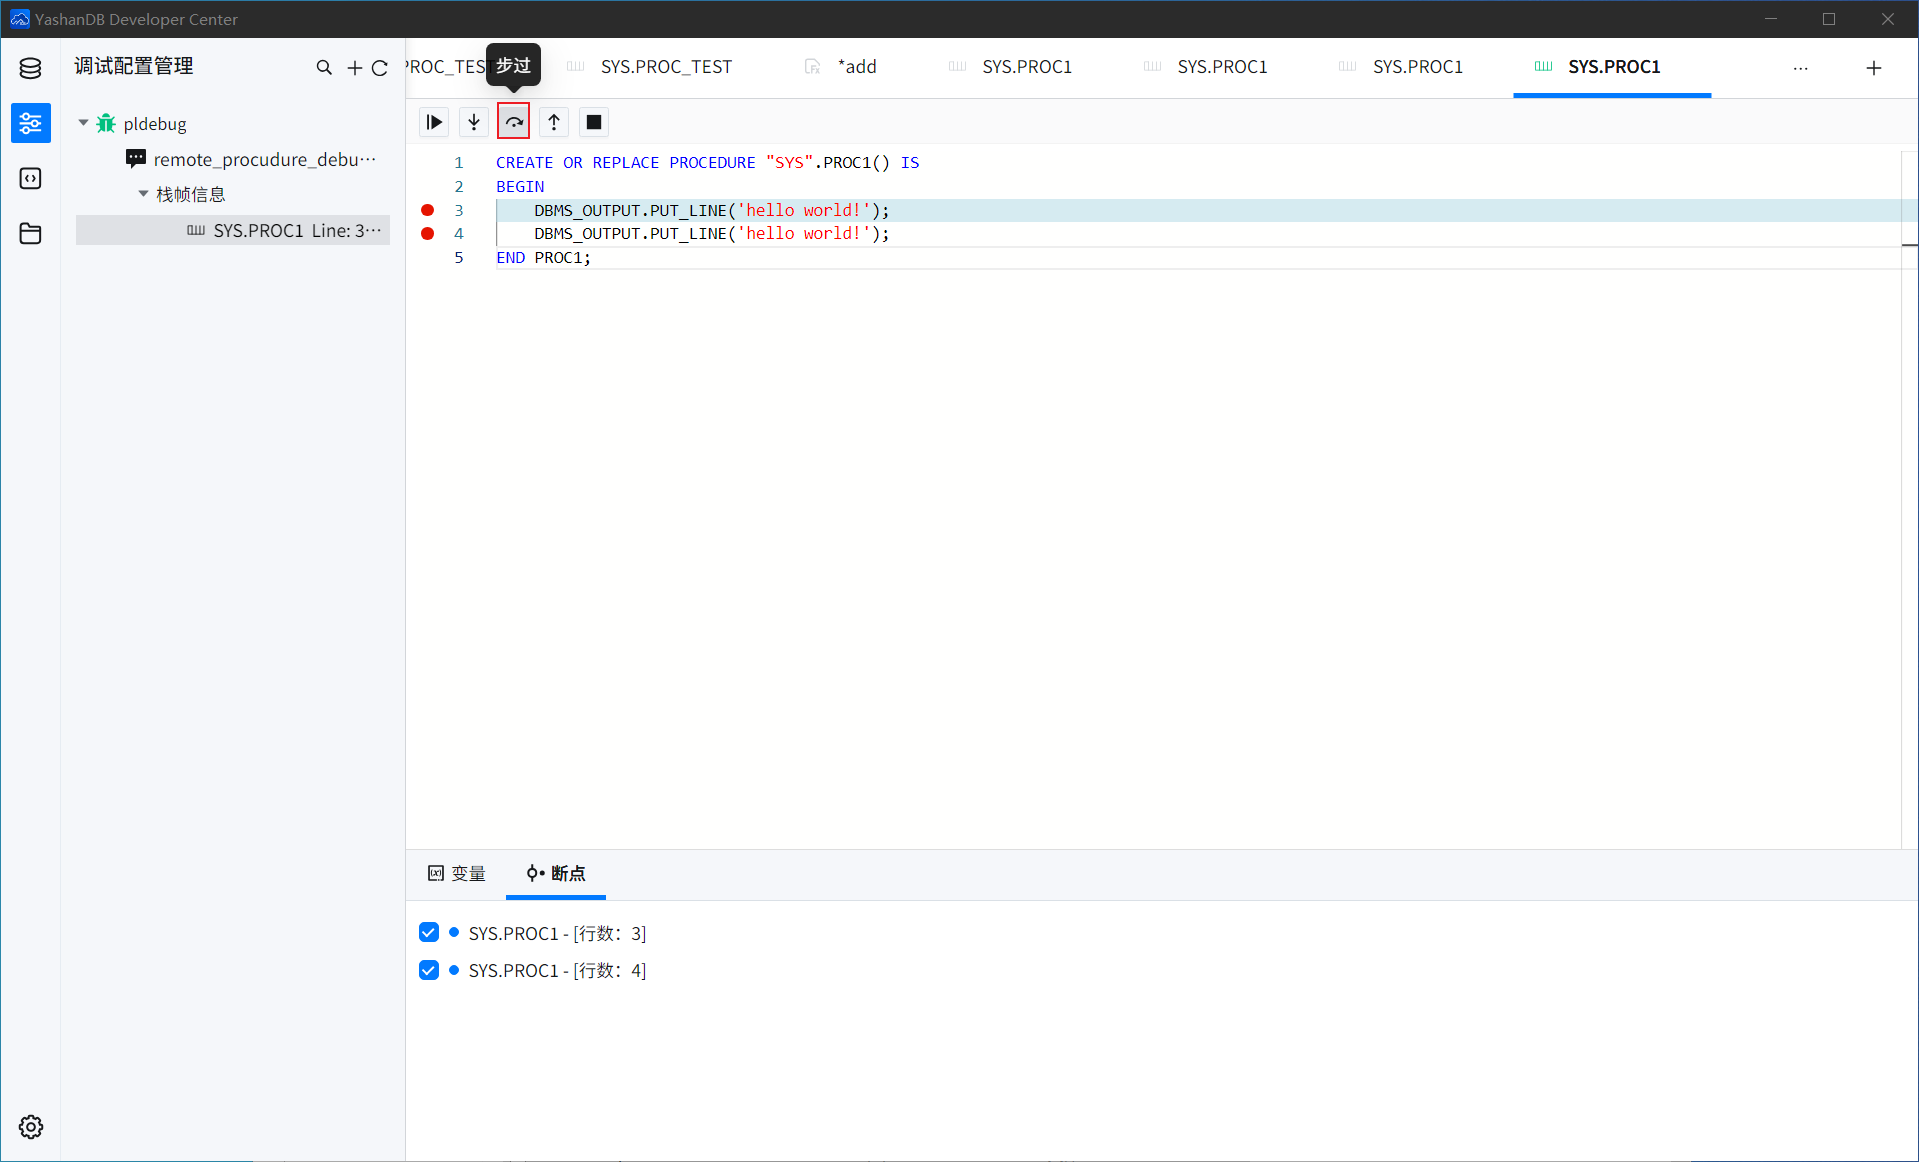1919x1162 pixels.
Task: Uncheck breakpoint SYS.PROC1 line 3 checkbox
Action: tap(429, 932)
